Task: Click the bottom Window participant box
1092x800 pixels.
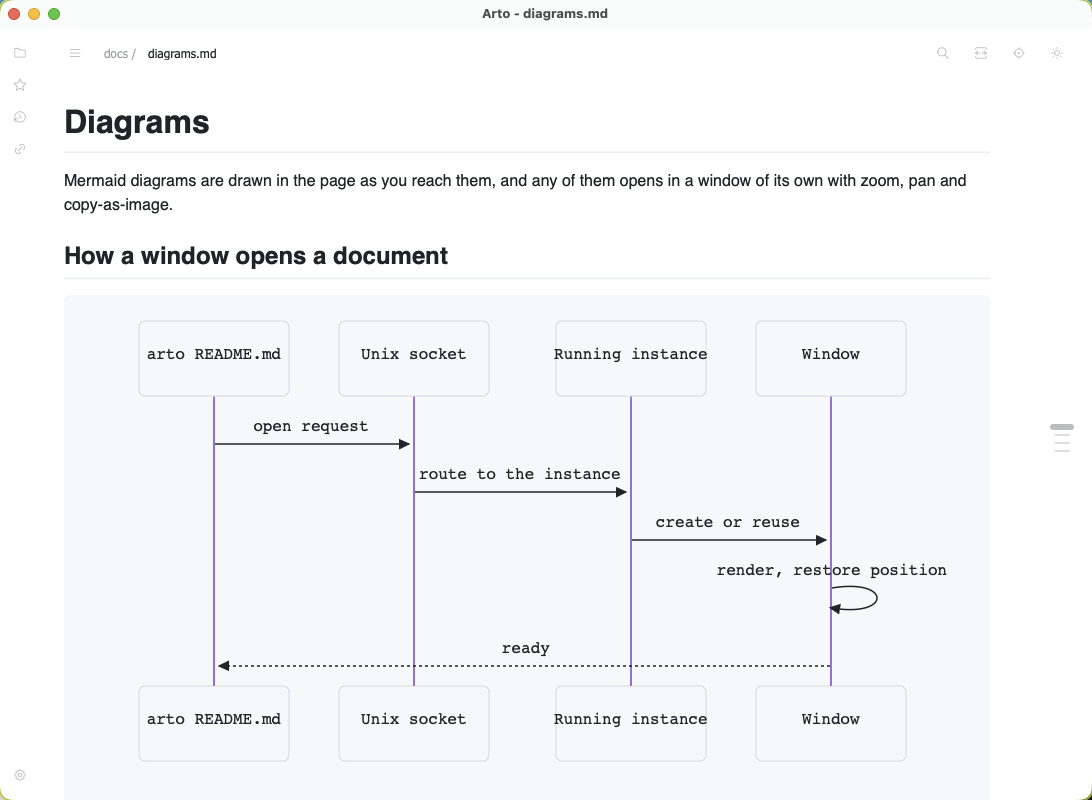Action: (831, 723)
